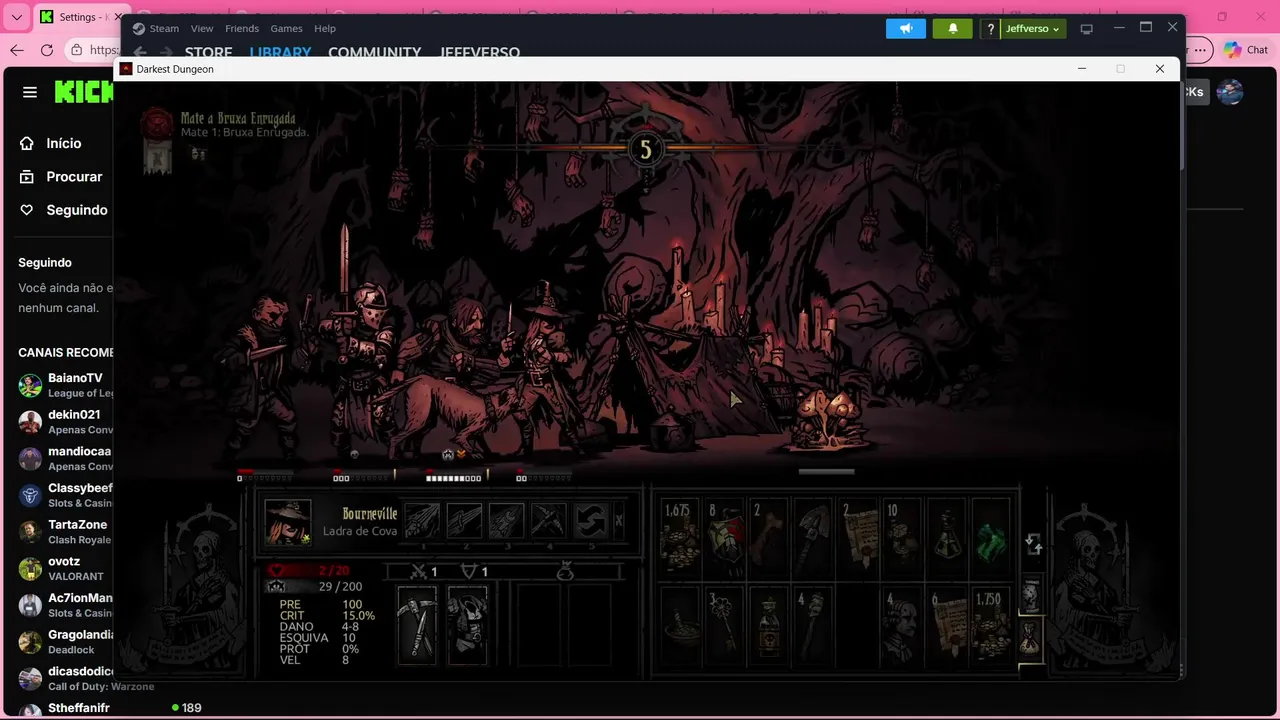Open the Steam COMMUNITY tab
Image resolution: width=1280 pixels, height=720 pixels.
coord(375,52)
